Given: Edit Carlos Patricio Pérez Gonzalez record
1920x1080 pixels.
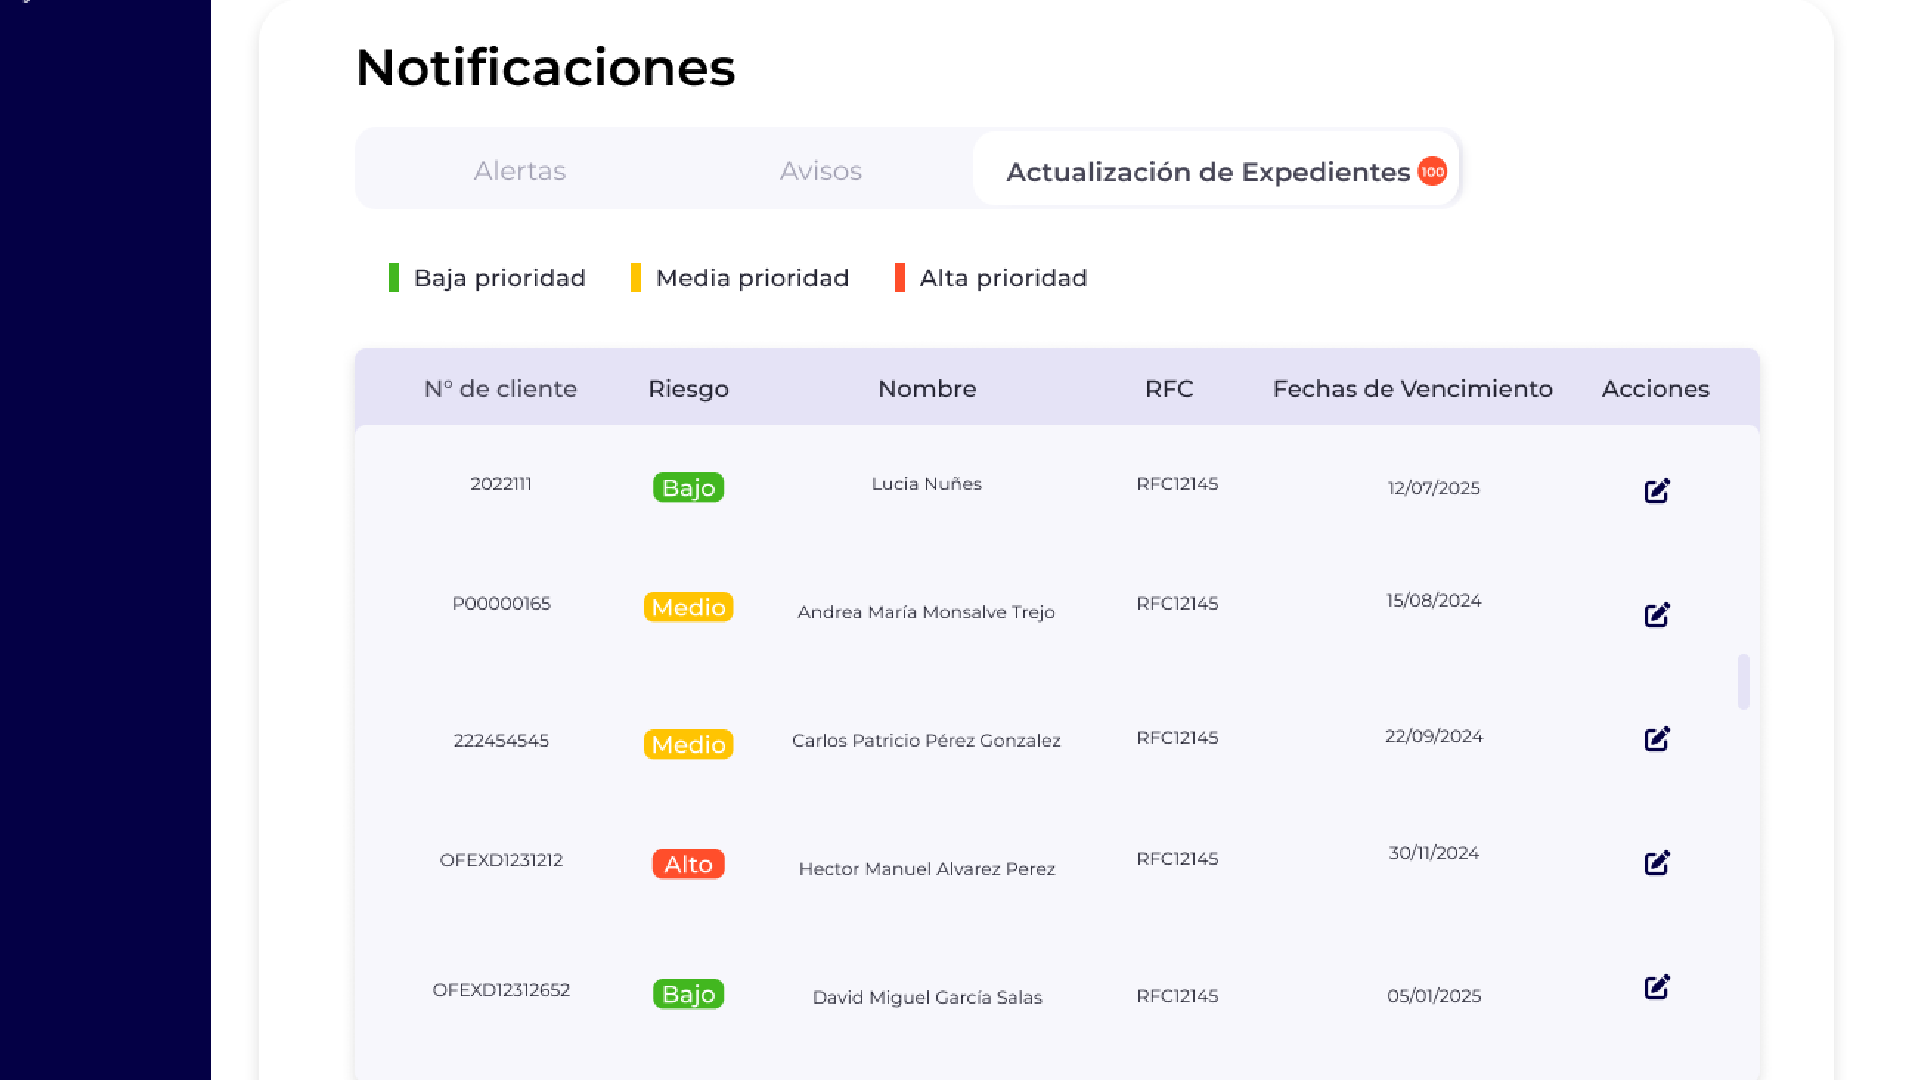Looking at the screenshot, I should click(x=1657, y=739).
